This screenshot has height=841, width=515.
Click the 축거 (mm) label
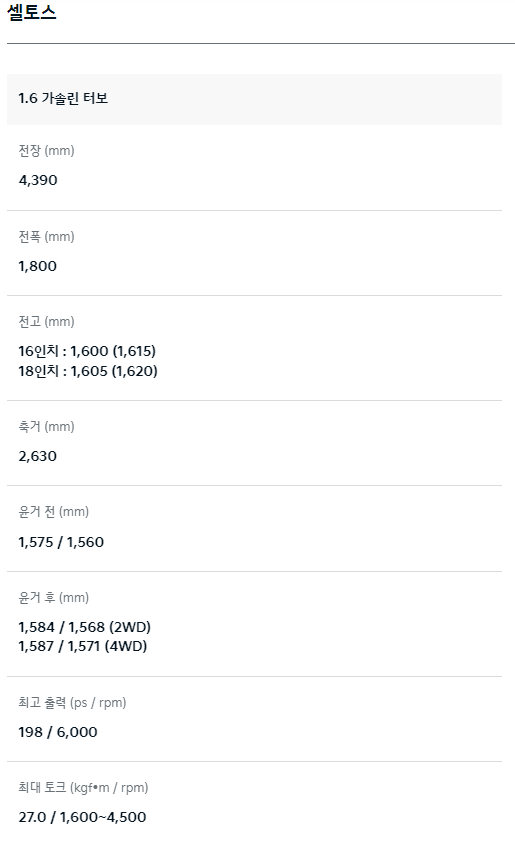pos(46,426)
